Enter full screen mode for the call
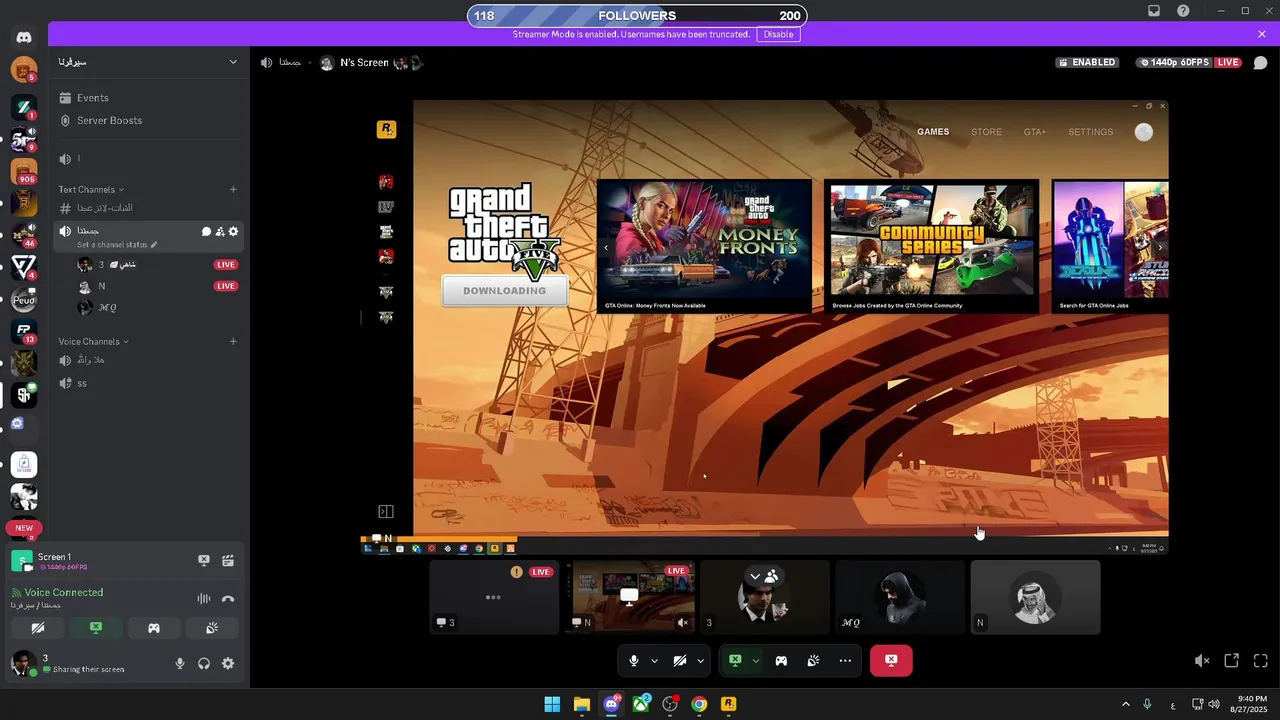 (x=1260, y=660)
